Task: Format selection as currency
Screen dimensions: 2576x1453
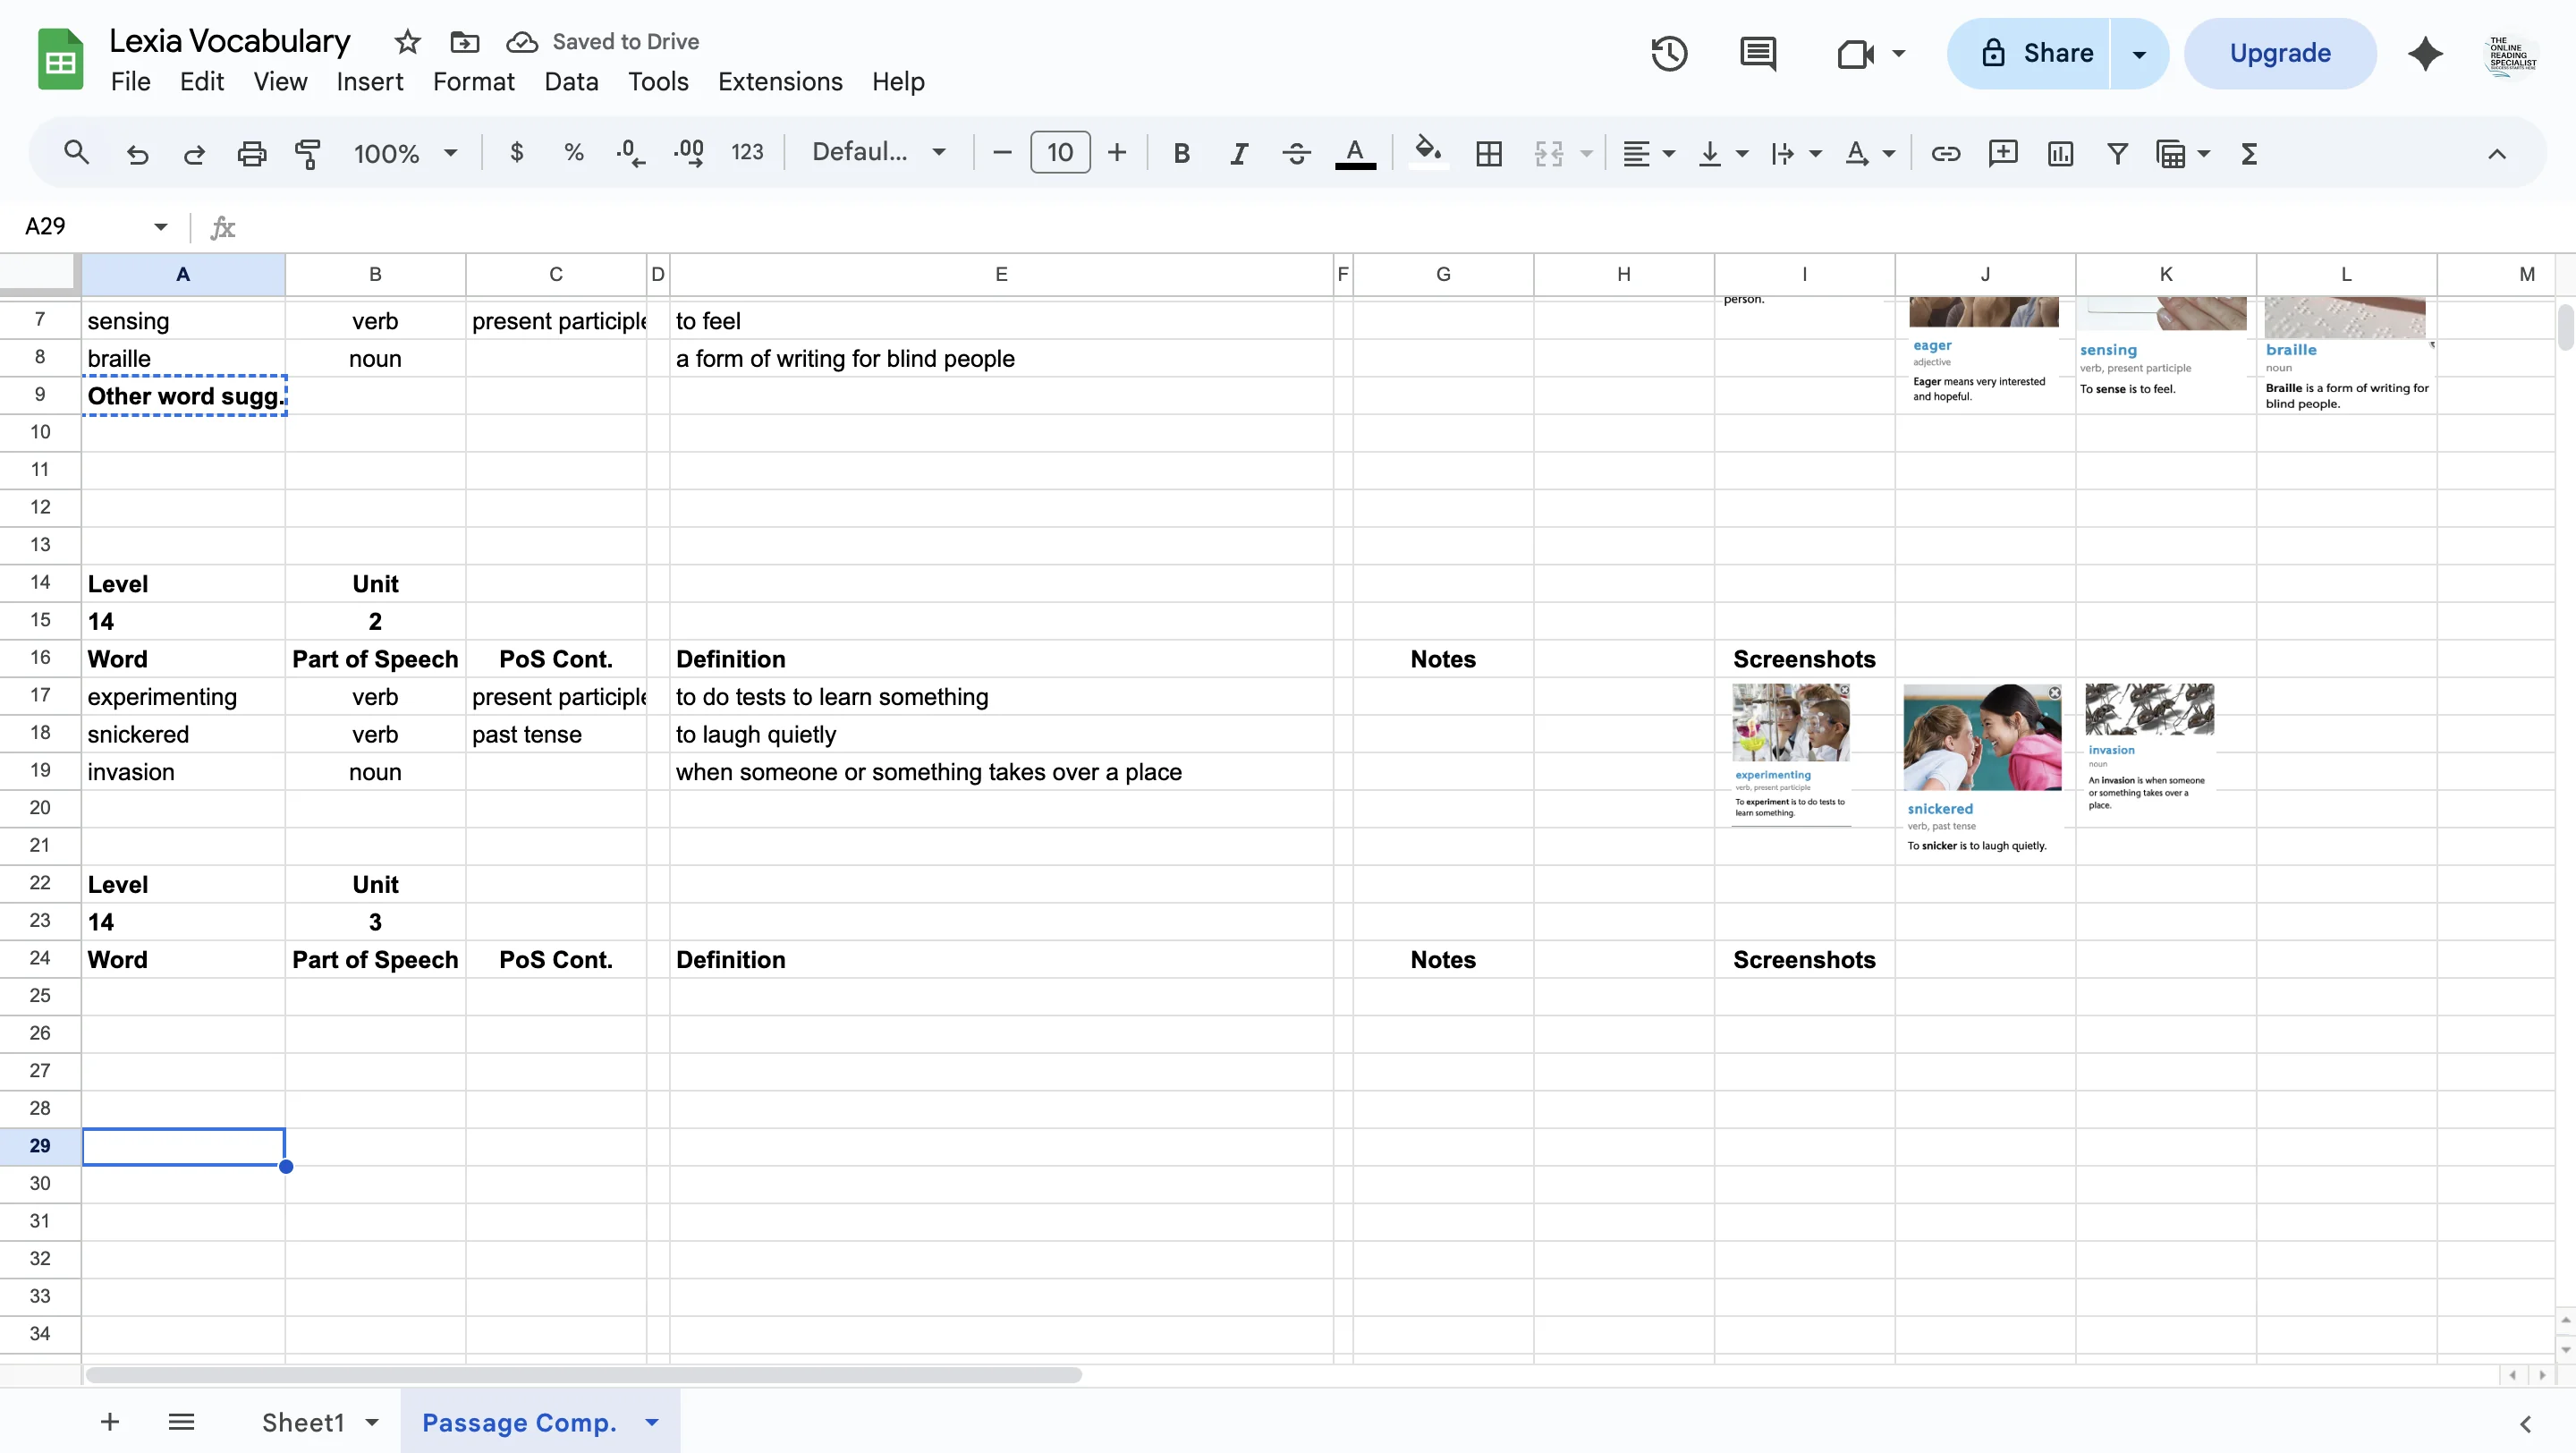Action: (x=516, y=152)
